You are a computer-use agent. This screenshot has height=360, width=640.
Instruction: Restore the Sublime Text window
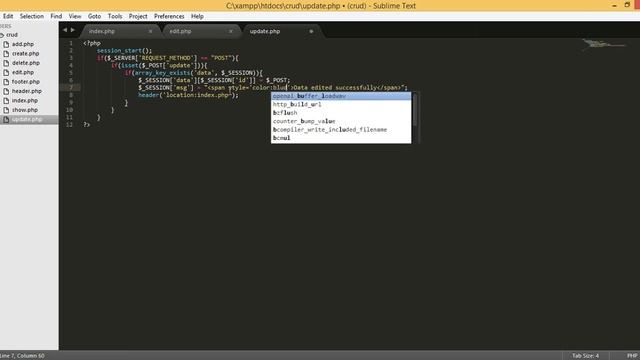tap(627, 5)
